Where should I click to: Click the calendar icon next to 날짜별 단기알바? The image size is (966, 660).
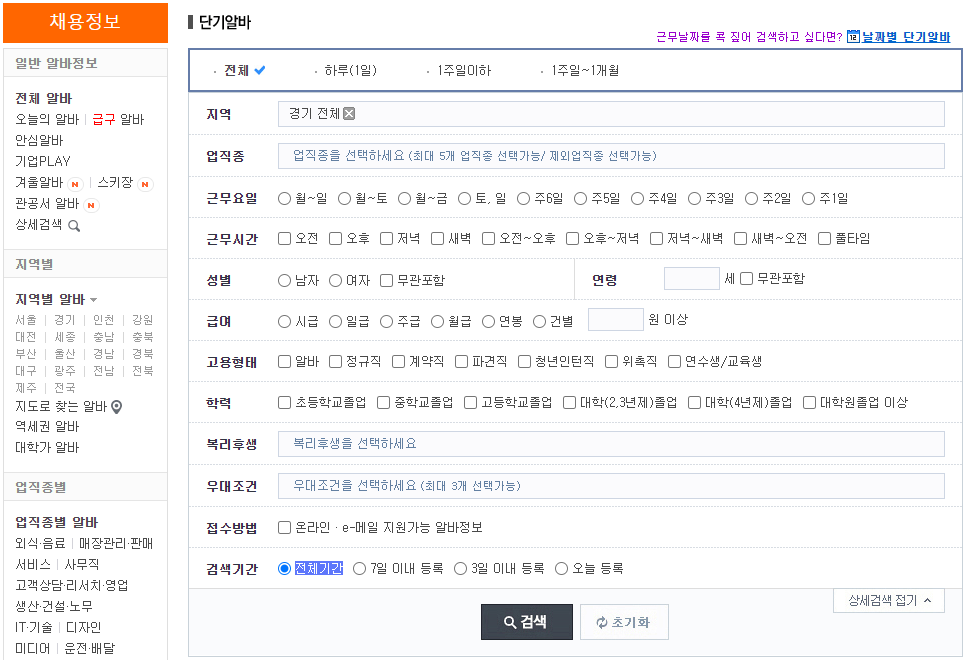pyautogui.click(x=853, y=37)
